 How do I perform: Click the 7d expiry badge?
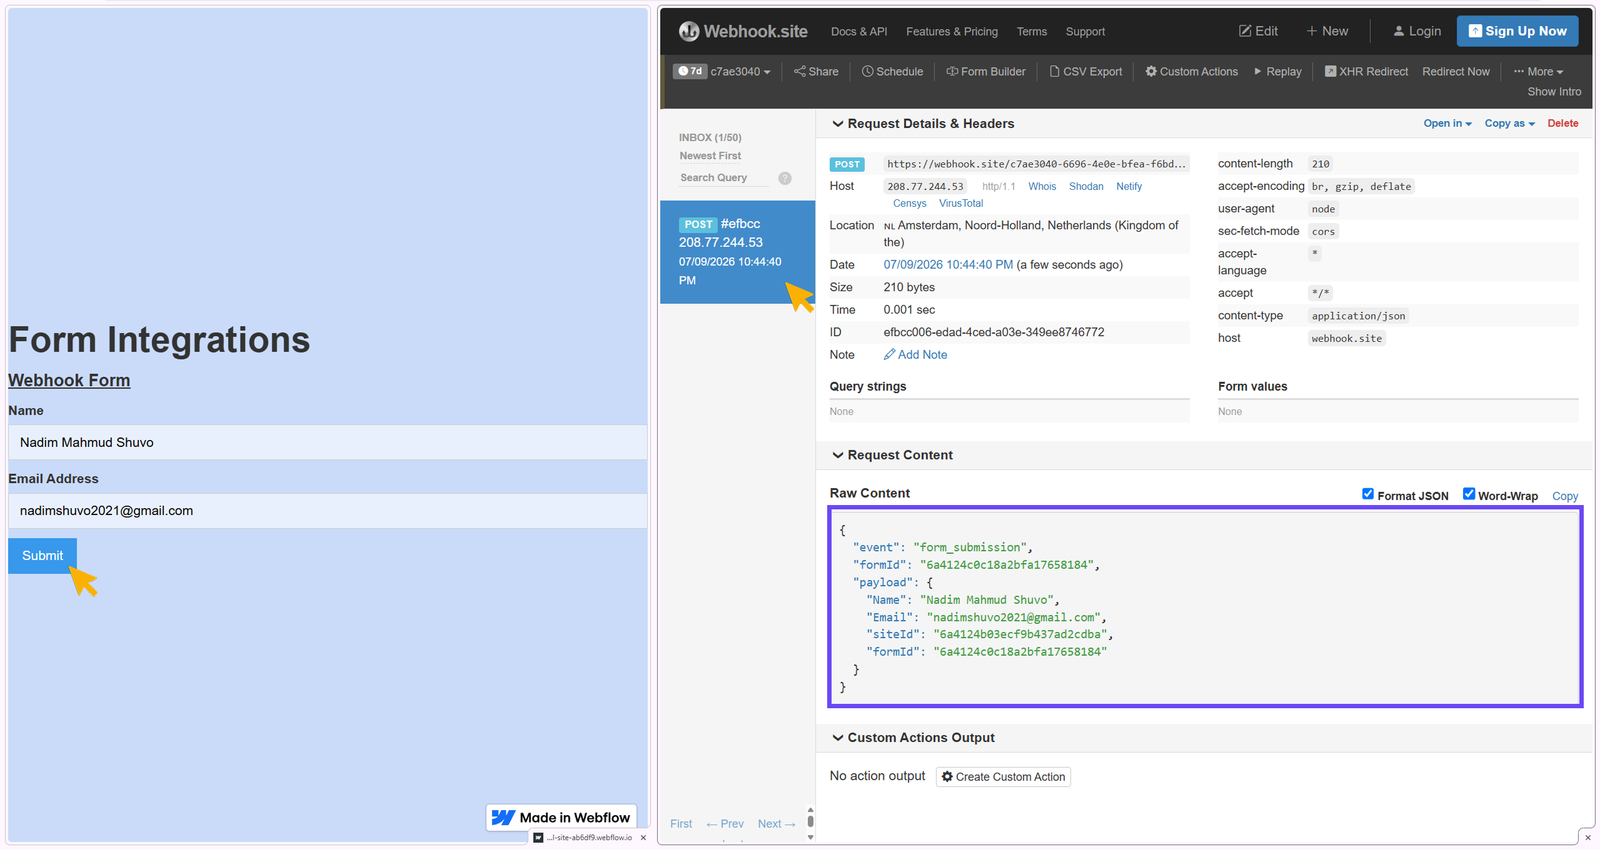[690, 71]
